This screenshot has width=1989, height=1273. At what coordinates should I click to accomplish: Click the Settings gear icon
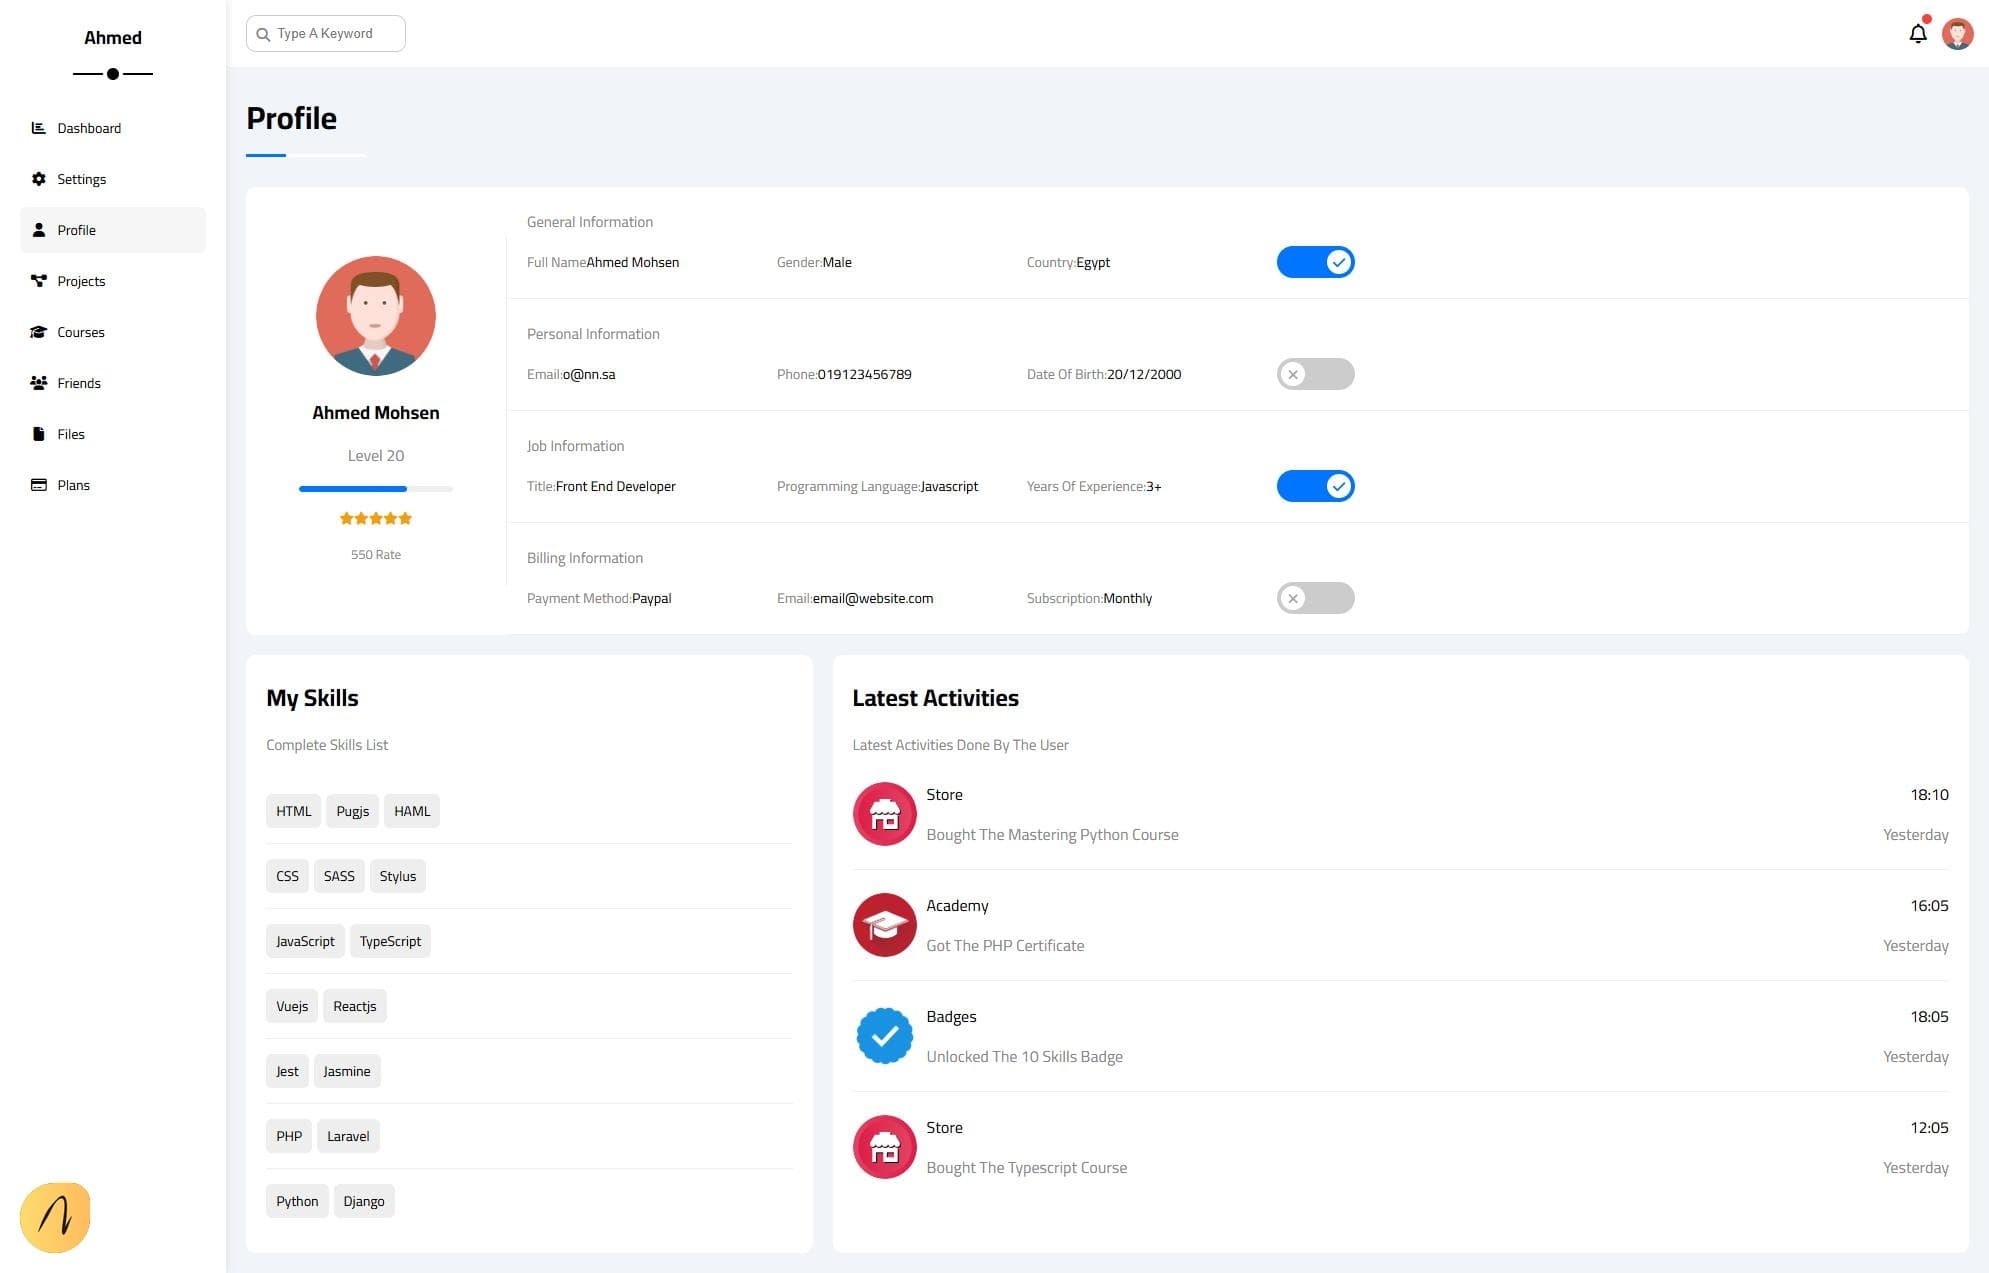click(39, 179)
